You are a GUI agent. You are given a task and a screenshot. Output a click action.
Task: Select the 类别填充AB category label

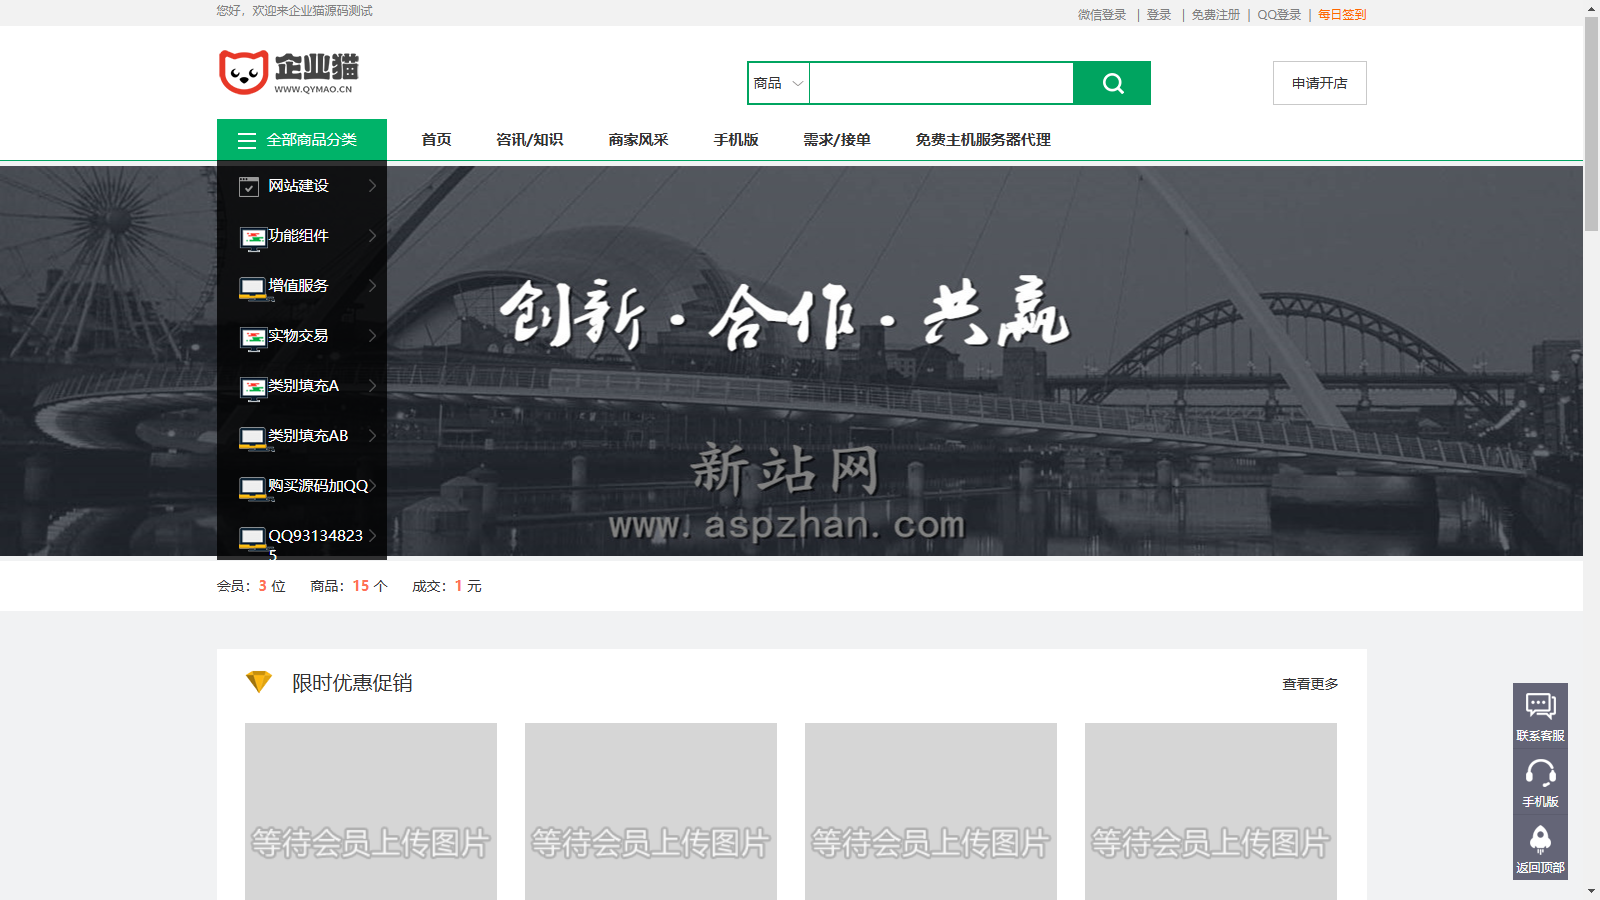(308, 436)
